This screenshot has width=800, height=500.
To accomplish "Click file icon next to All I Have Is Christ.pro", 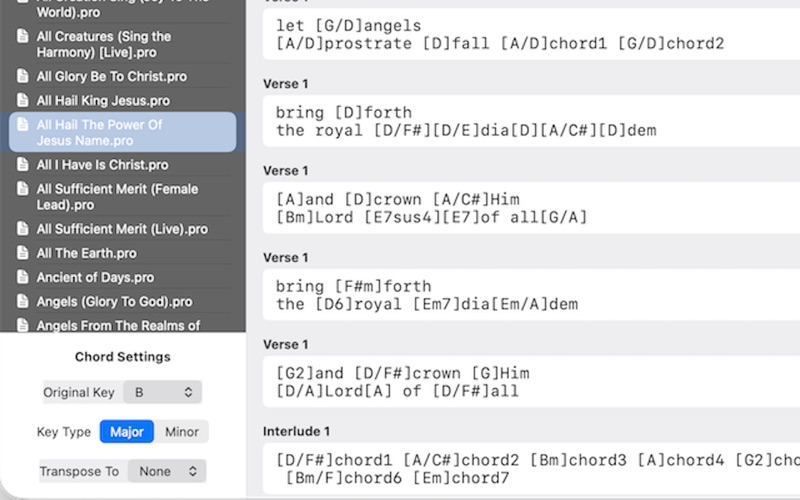I will pos(22,164).
